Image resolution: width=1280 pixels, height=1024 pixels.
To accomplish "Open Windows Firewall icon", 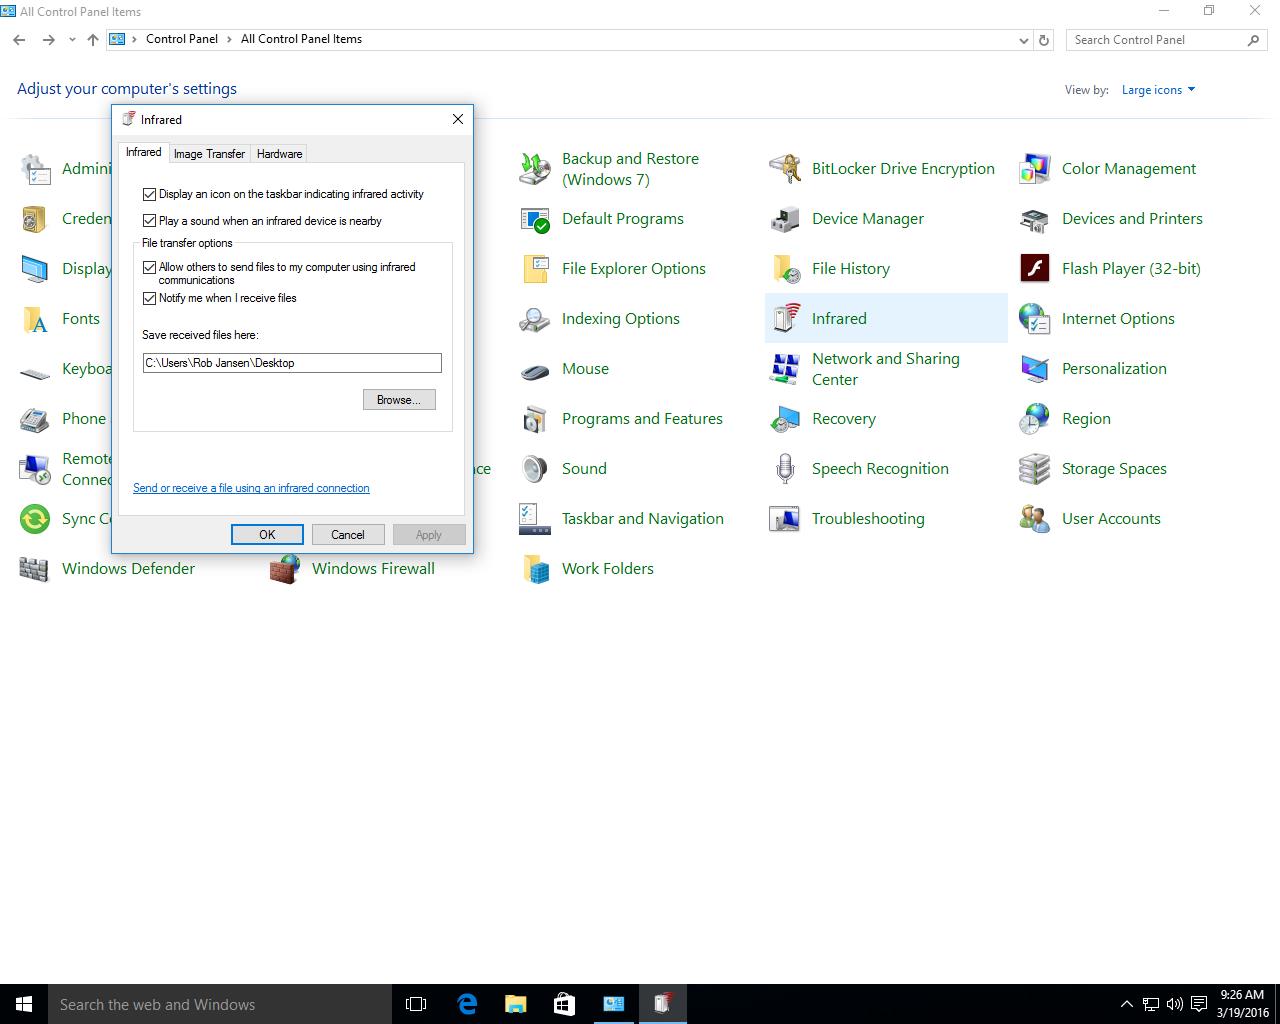I will tap(285, 569).
